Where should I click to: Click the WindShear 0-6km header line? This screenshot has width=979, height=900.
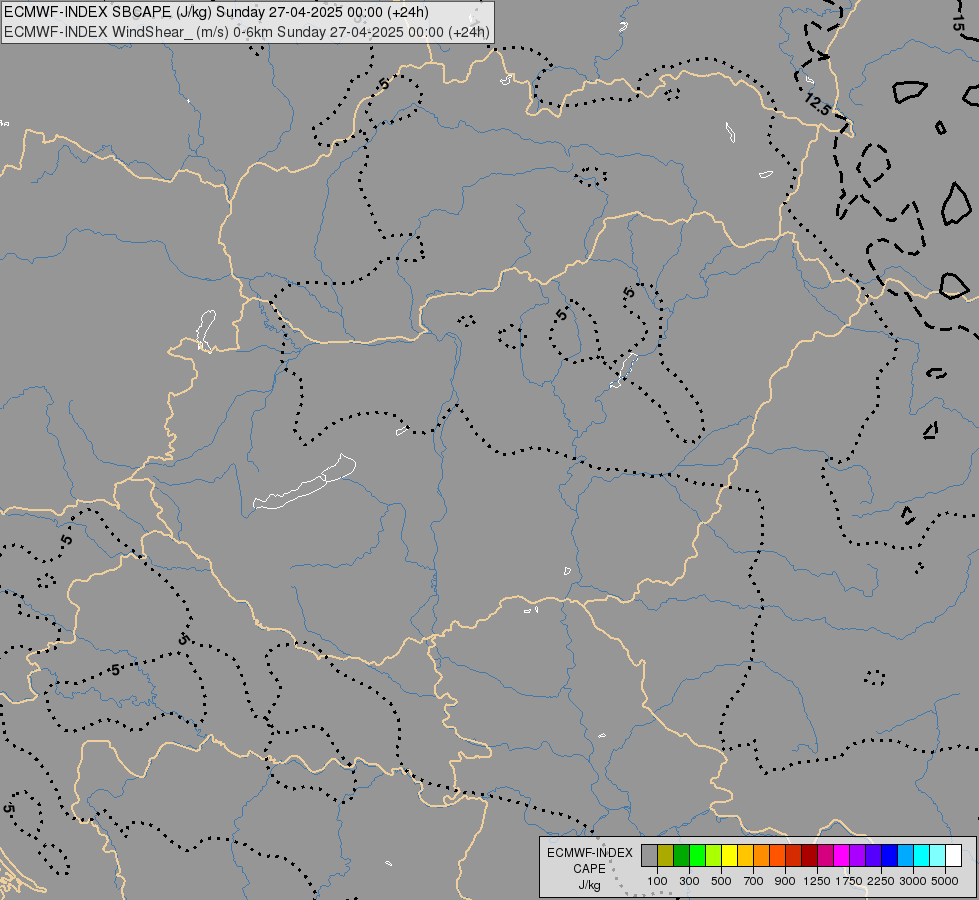pos(247,32)
